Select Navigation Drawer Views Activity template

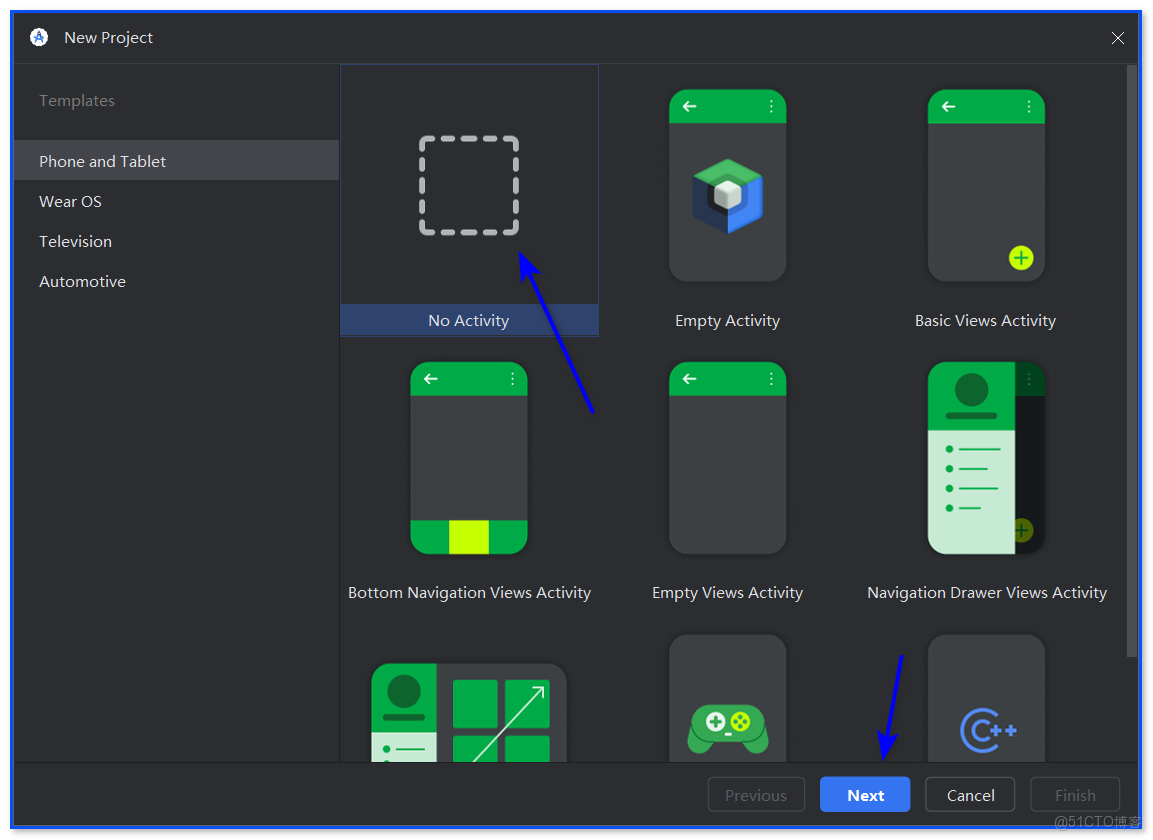coord(985,458)
